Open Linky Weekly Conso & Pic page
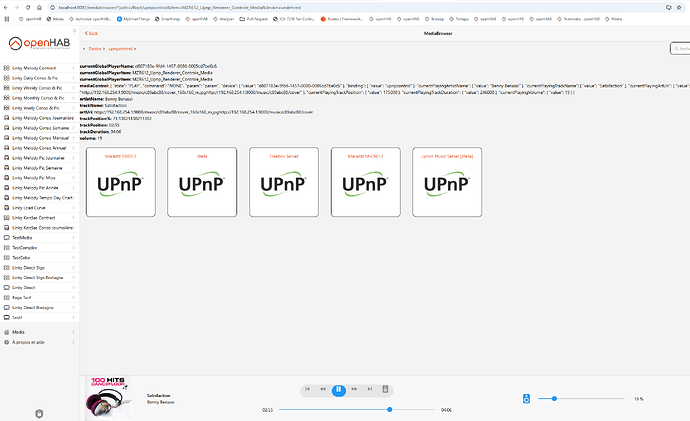Viewport: 690px width, 421px height. pos(40,88)
